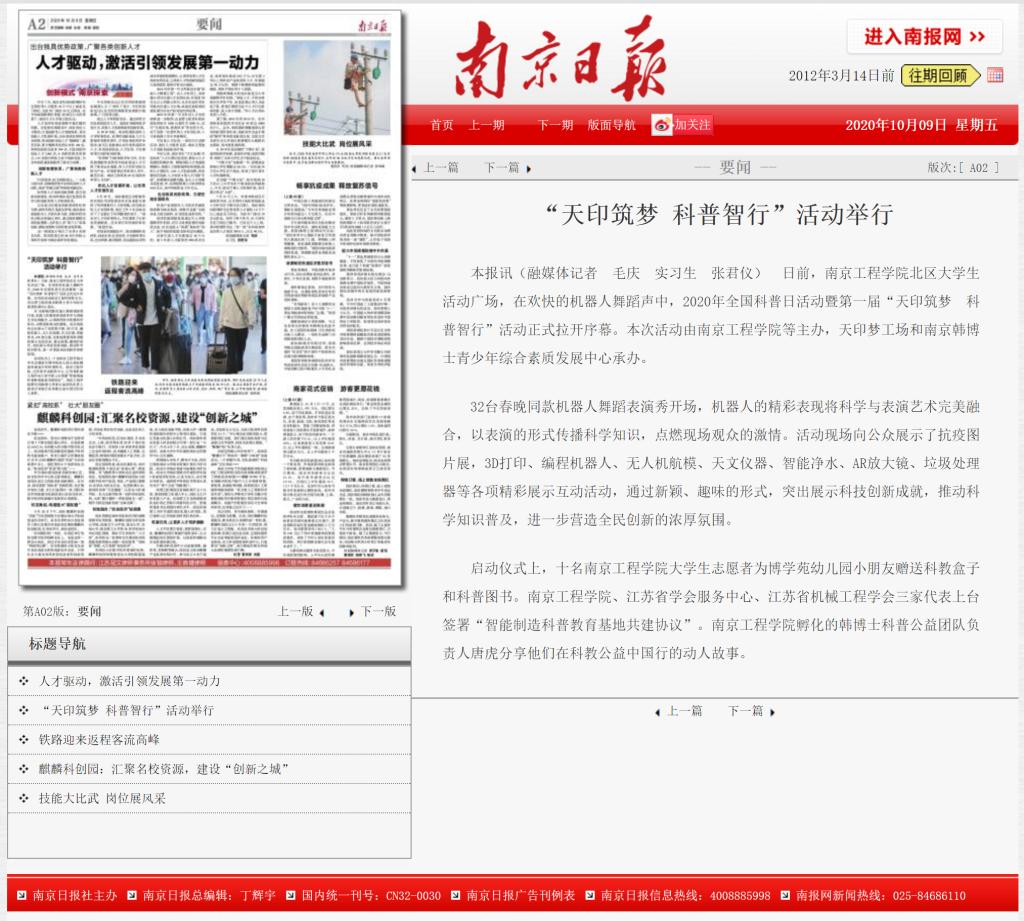The image size is (1024, 921).
Task: Open 麒麟科创园 article in the title list
Action: [x=164, y=769]
